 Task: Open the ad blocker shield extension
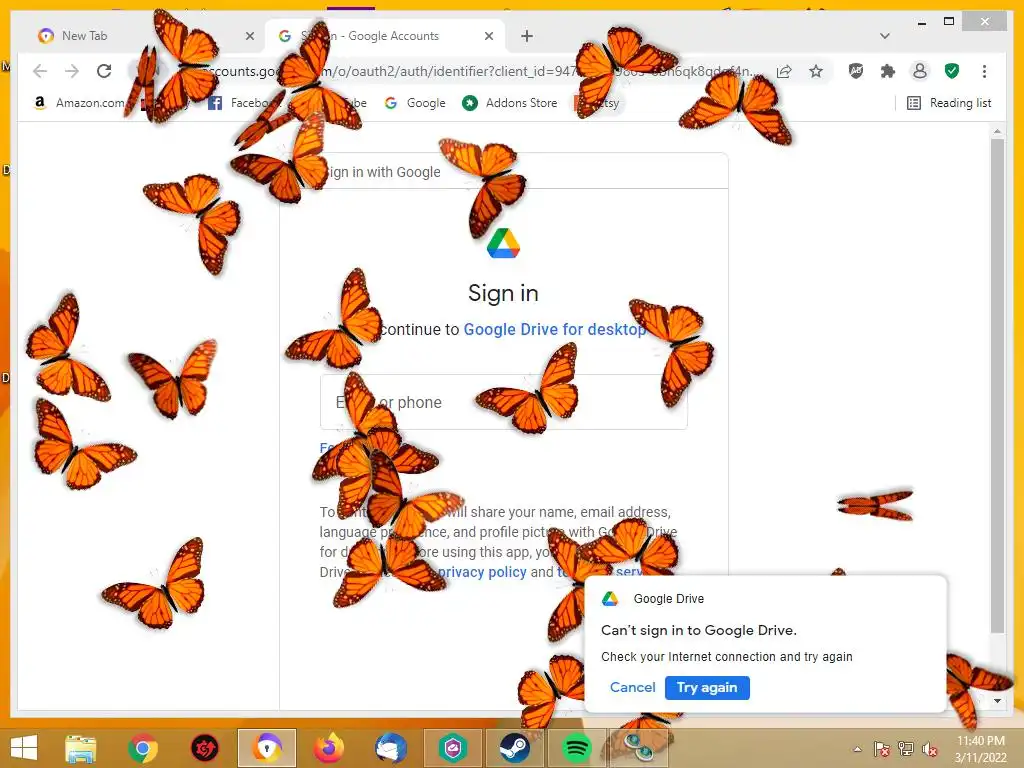pos(856,71)
